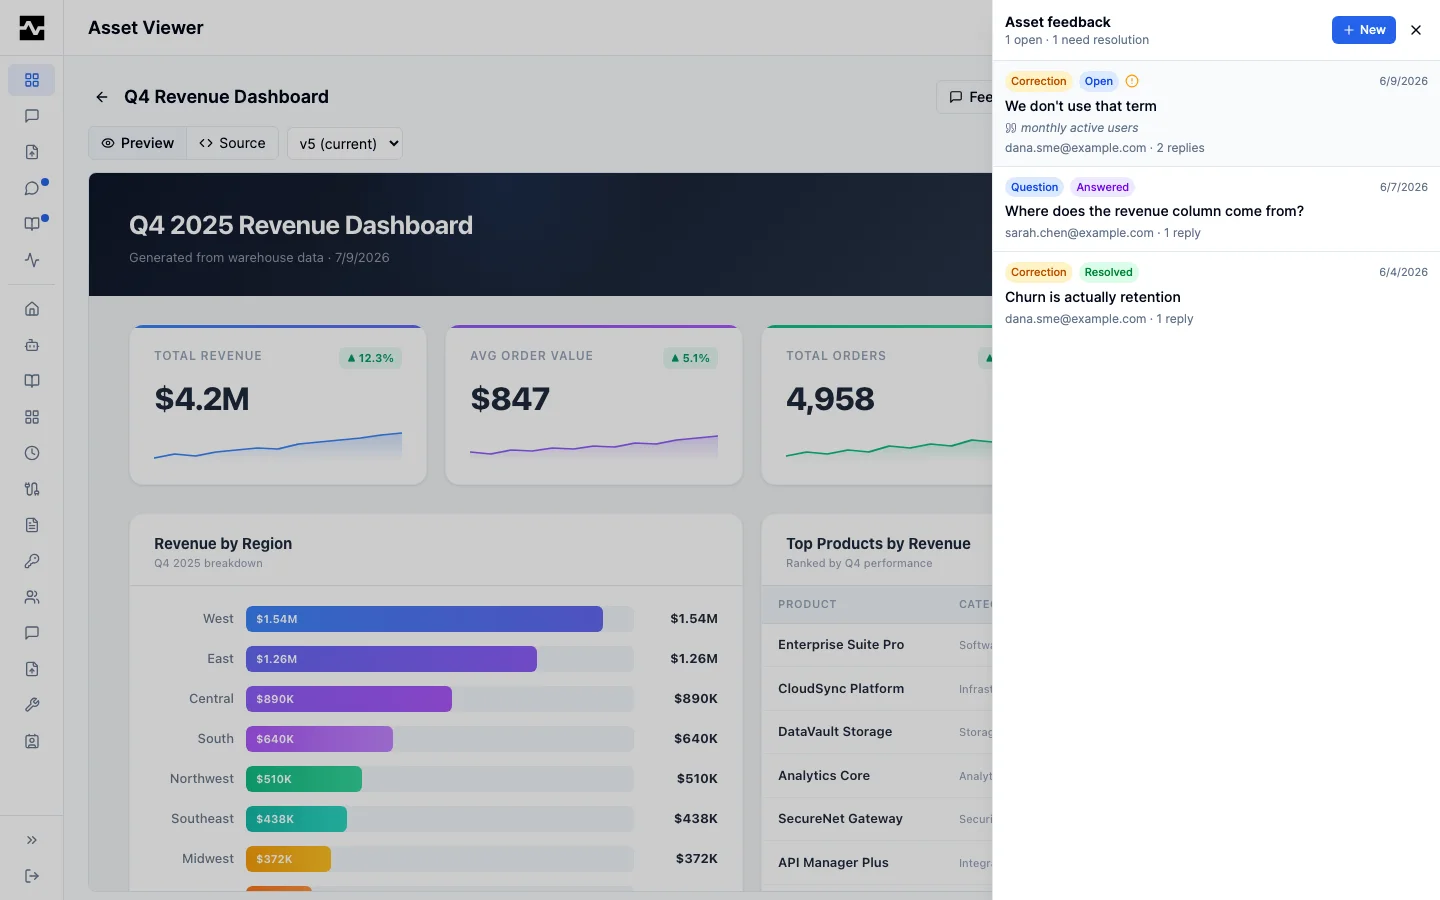Select the SecureNet Gateway product row
The height and width of the screenshot is (900, 1440).
(877, 819)
